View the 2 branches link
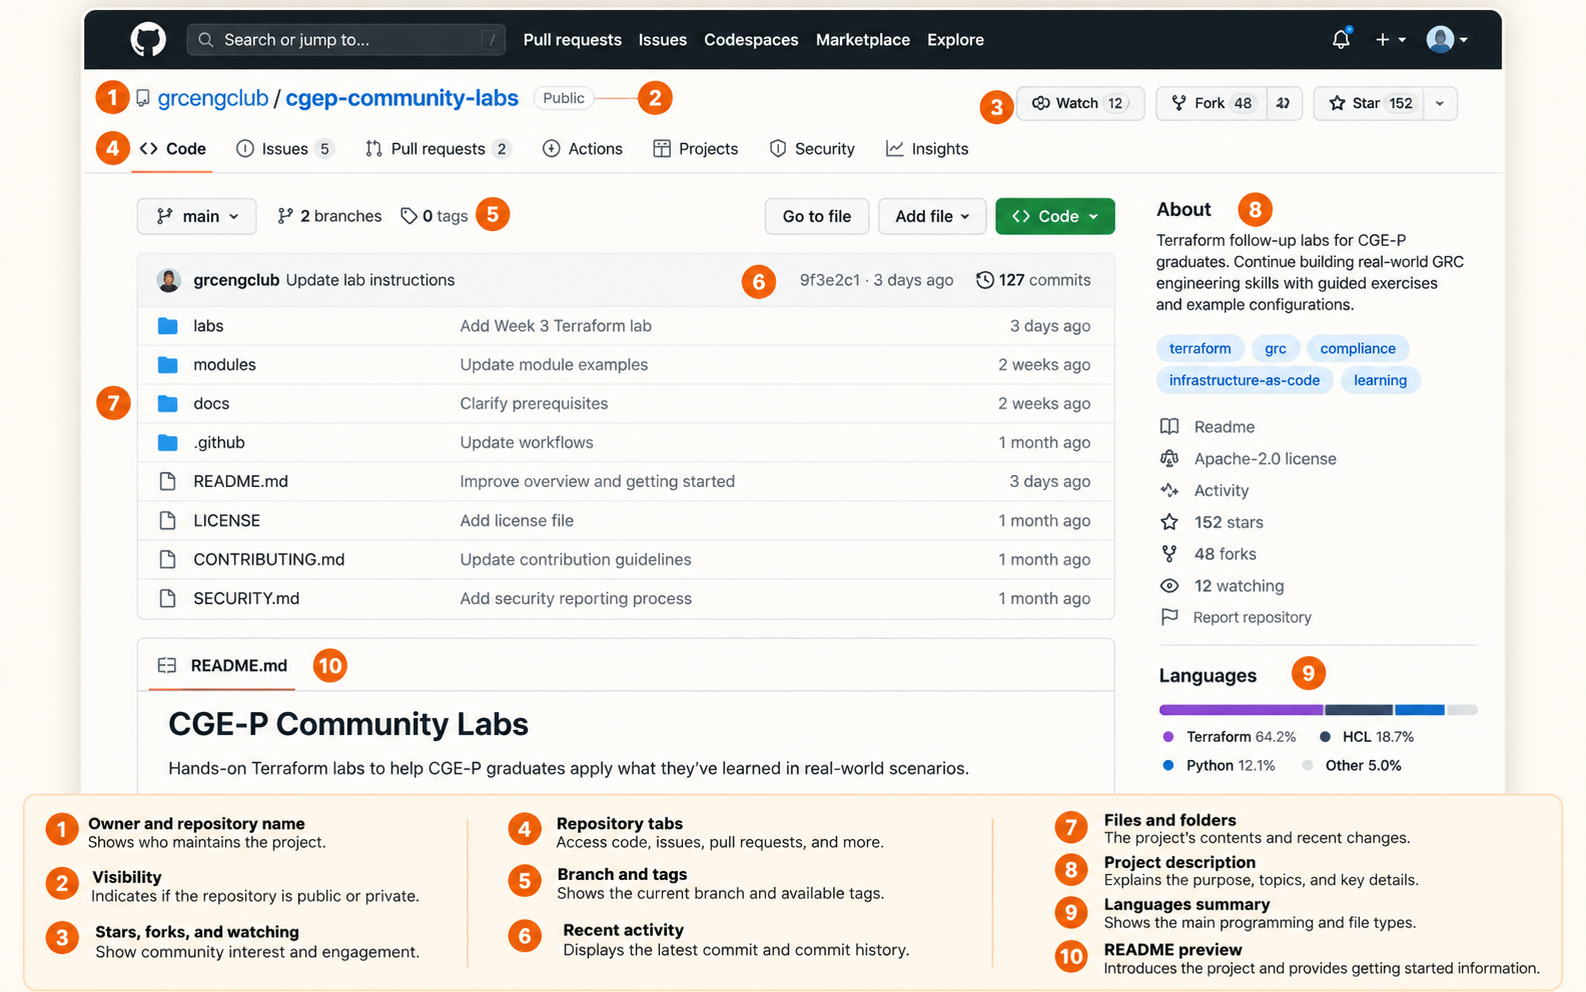1586x992 pixels. [x=329, y=216]
